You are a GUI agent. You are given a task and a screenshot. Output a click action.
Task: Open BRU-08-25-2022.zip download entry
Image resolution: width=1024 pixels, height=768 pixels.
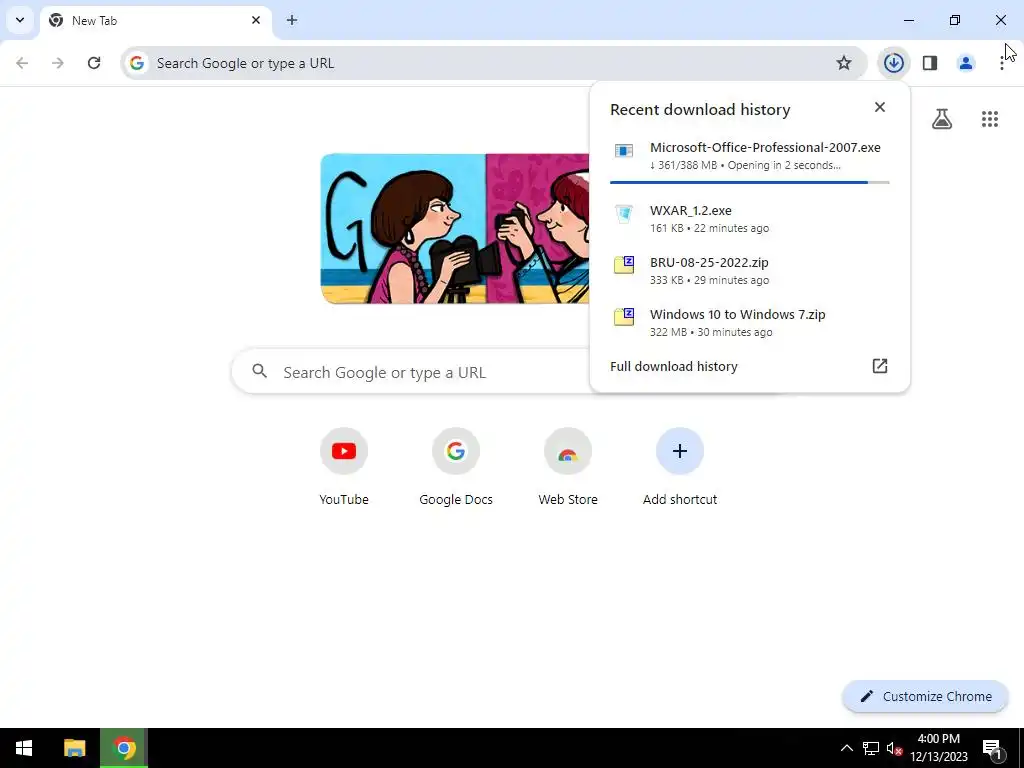pyautogui.click(x=750, y=270)
